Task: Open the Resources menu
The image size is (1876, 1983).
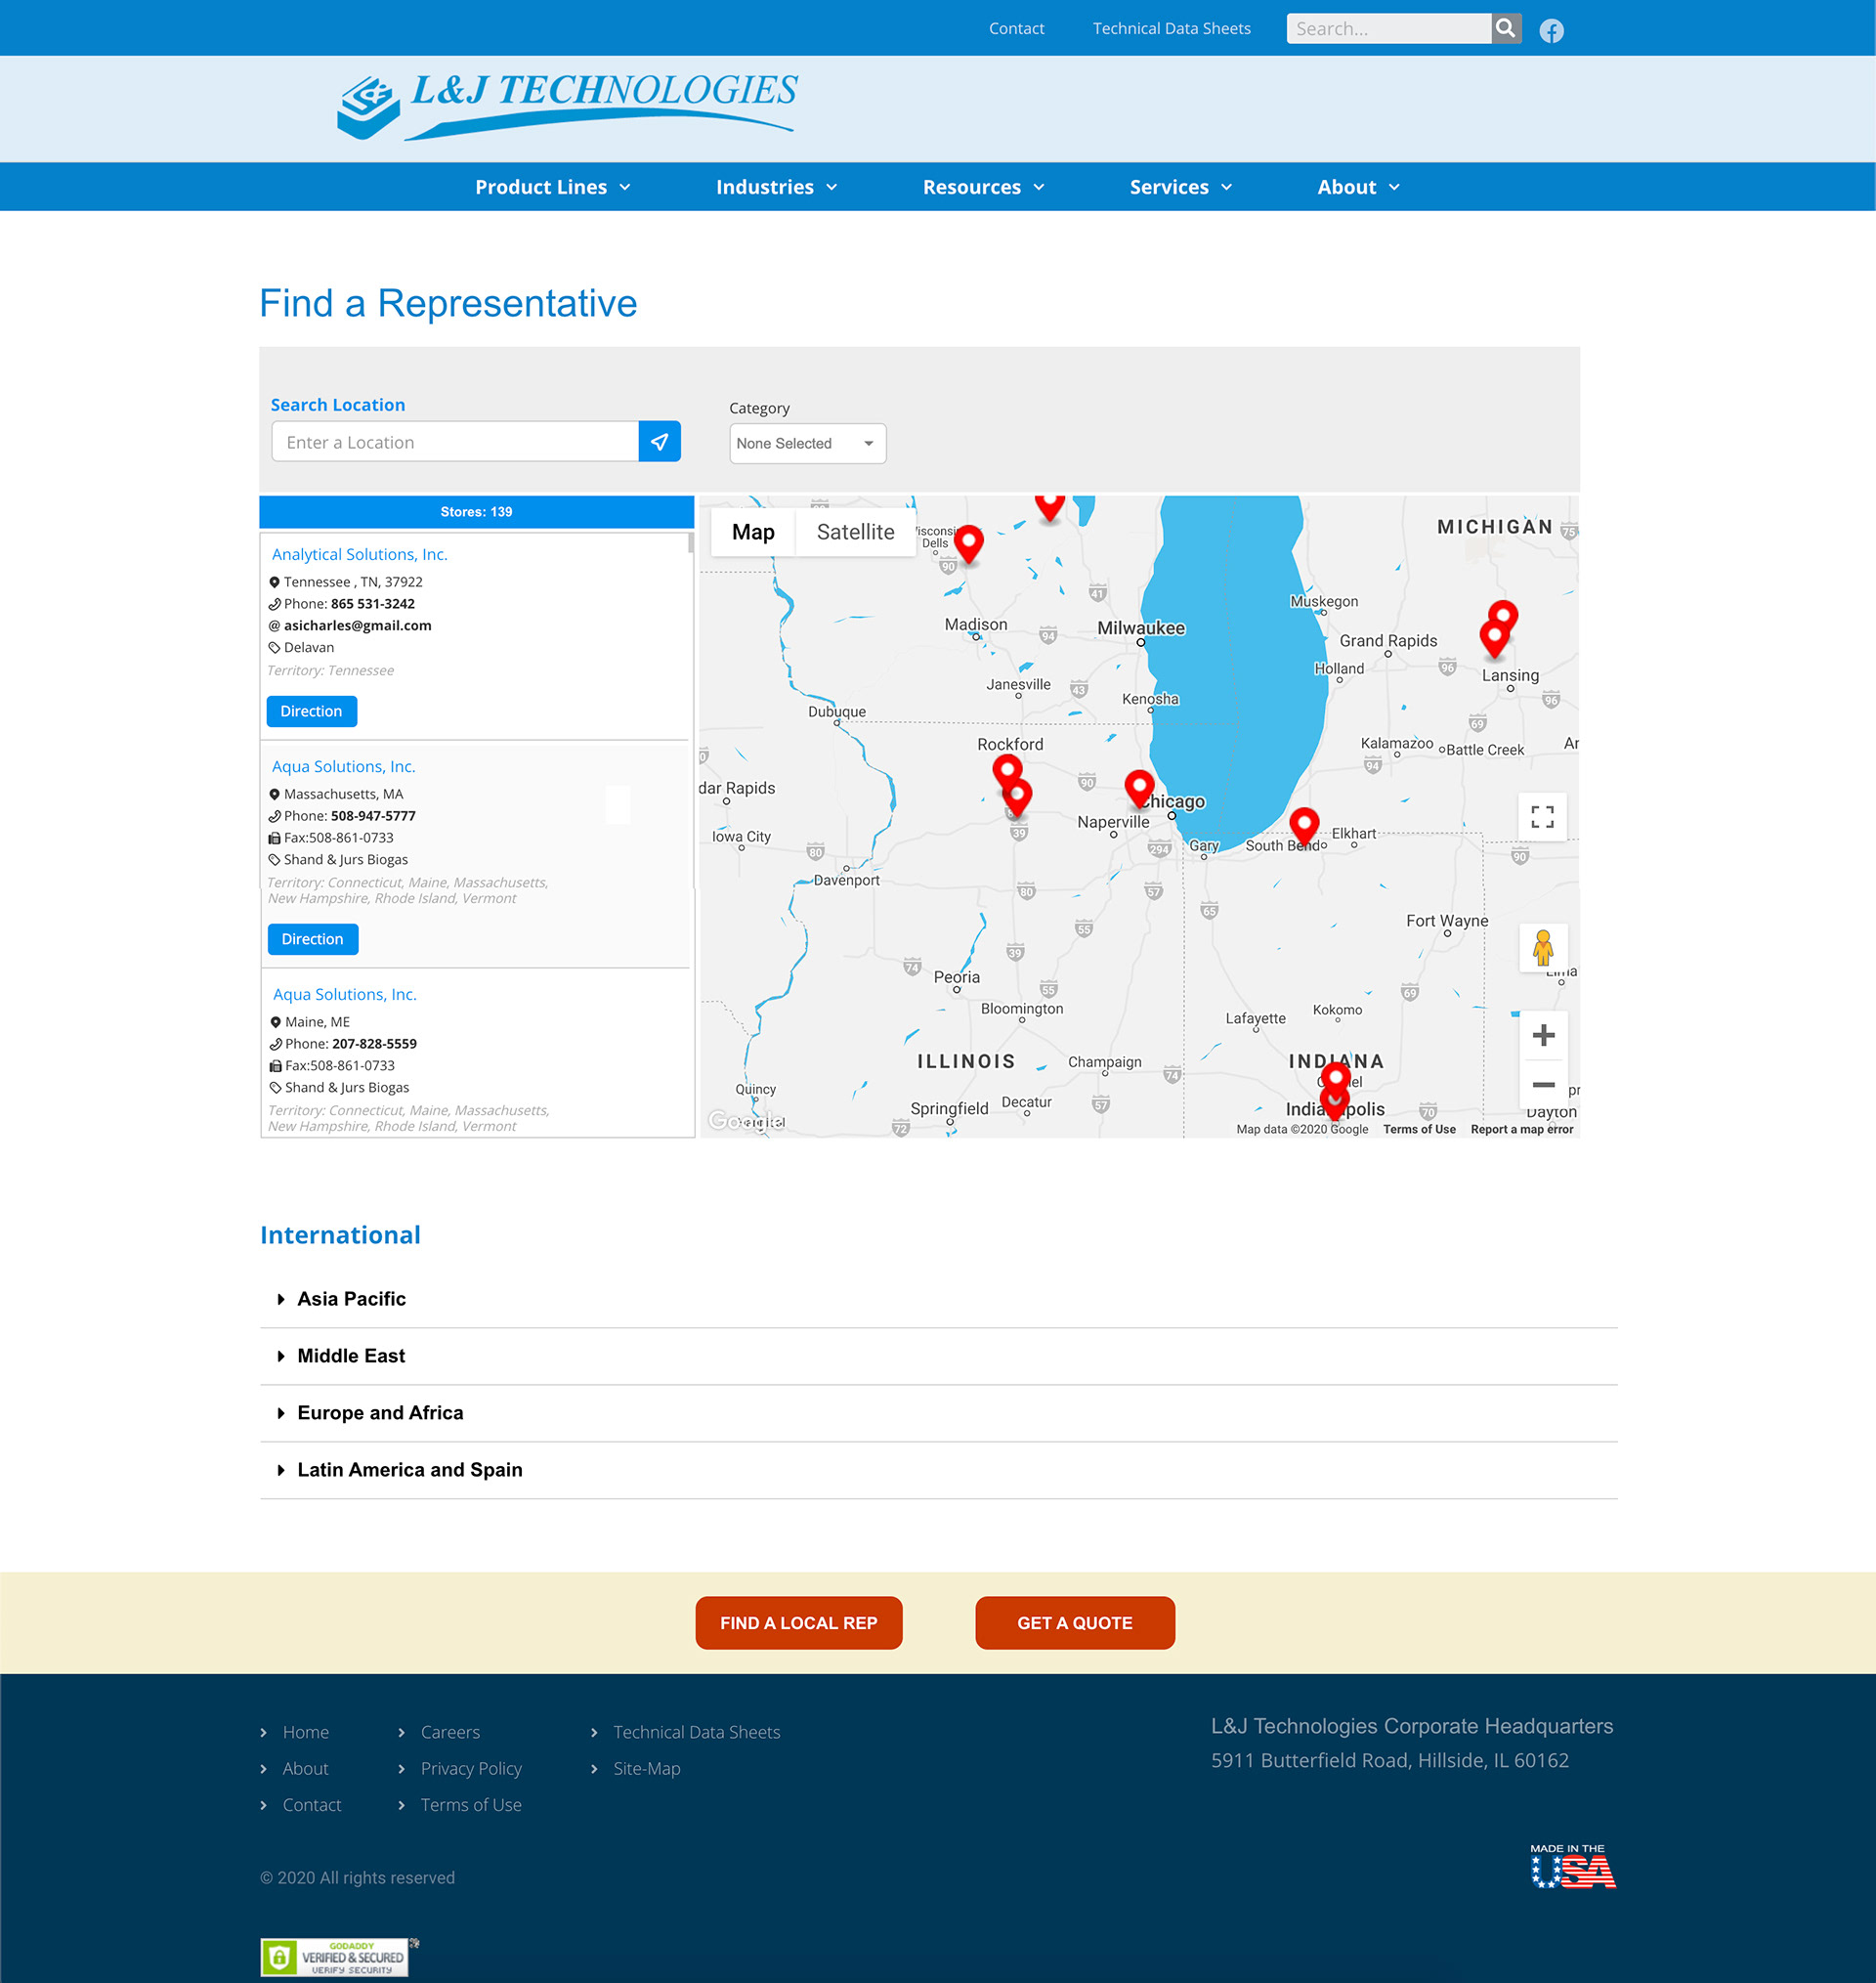Action: point(983,187)
